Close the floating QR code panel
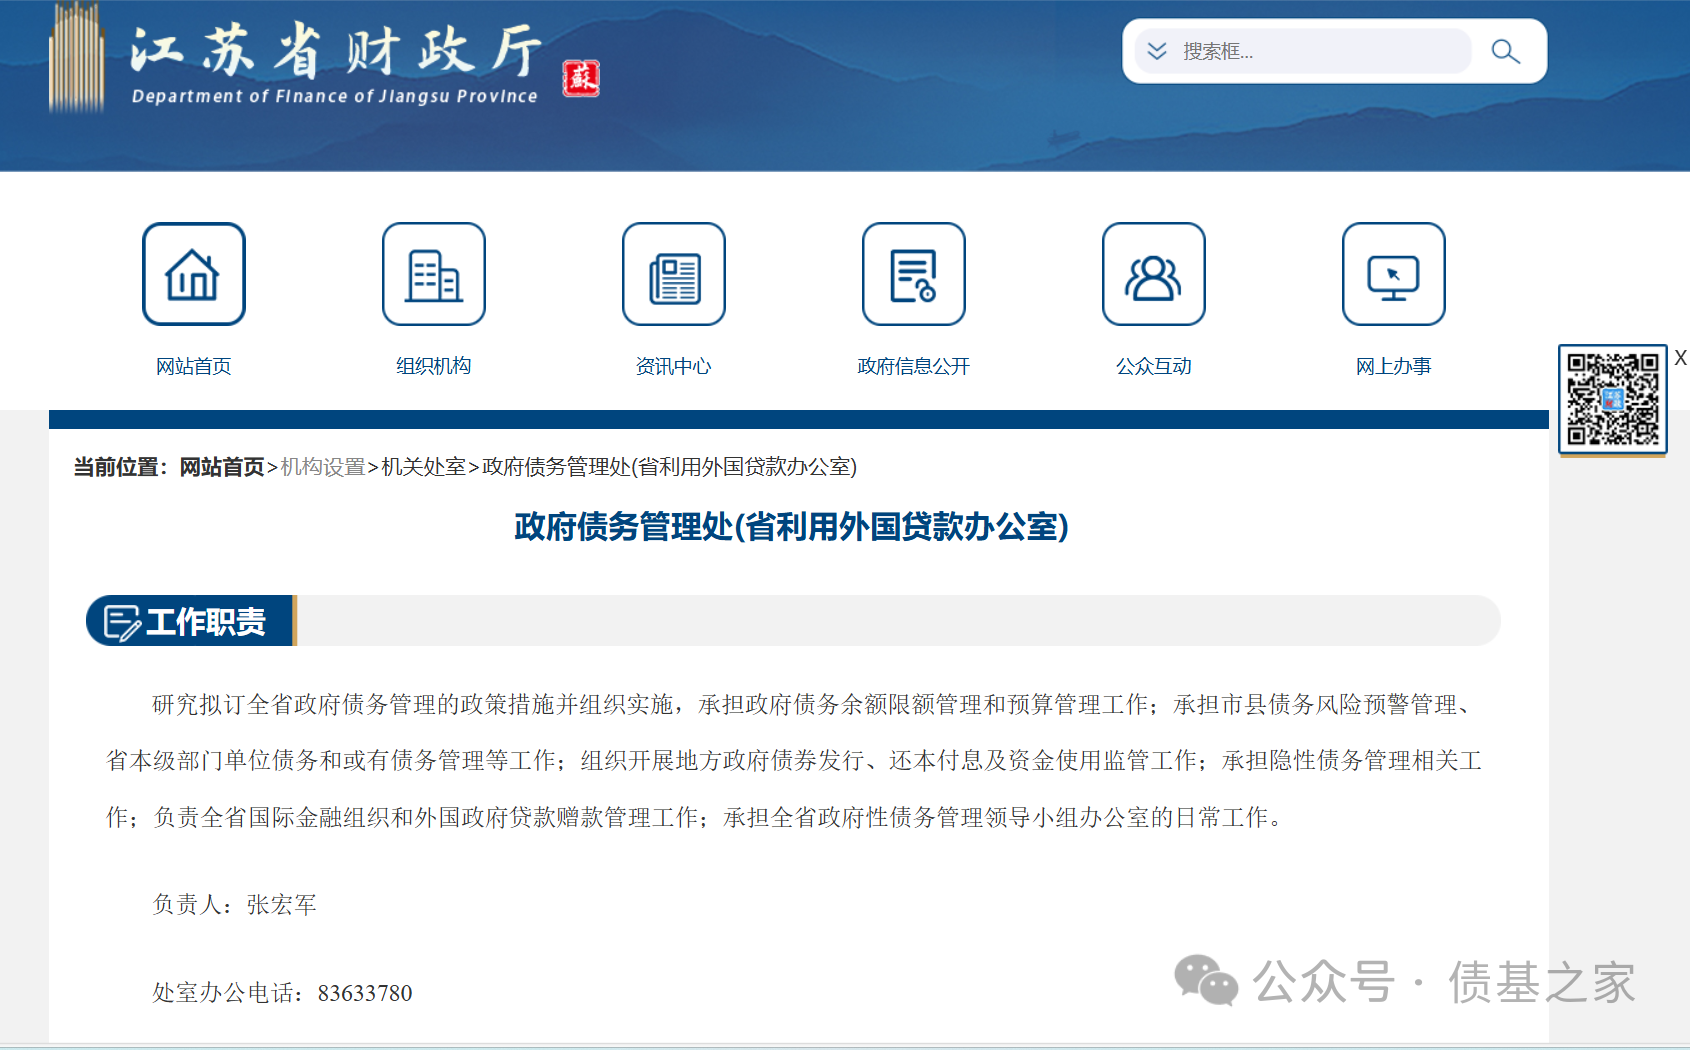Screen dimensions: 1690x1050 coord(1680,358)
